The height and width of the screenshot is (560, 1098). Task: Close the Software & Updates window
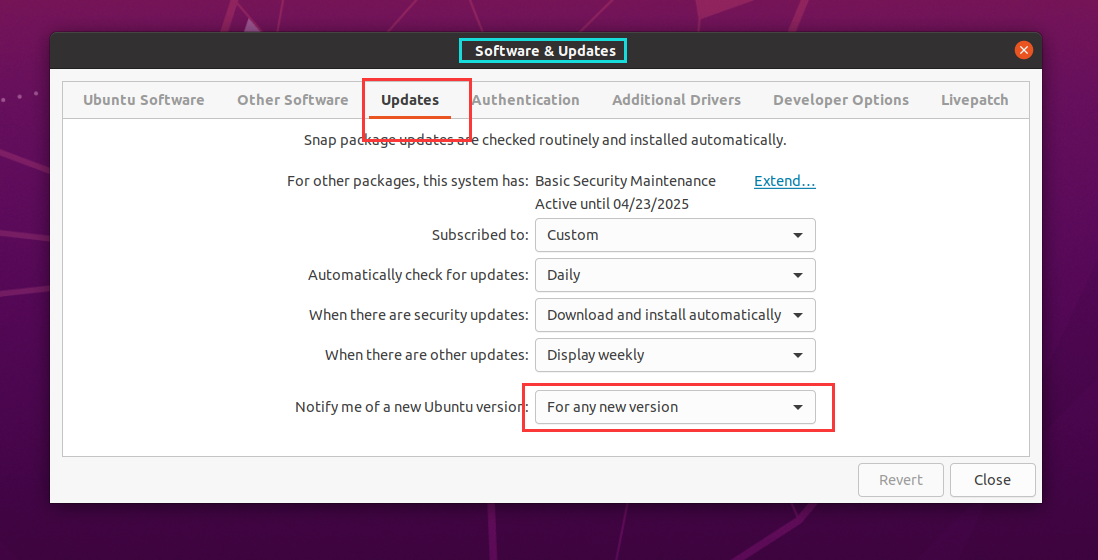(1023, 50)
